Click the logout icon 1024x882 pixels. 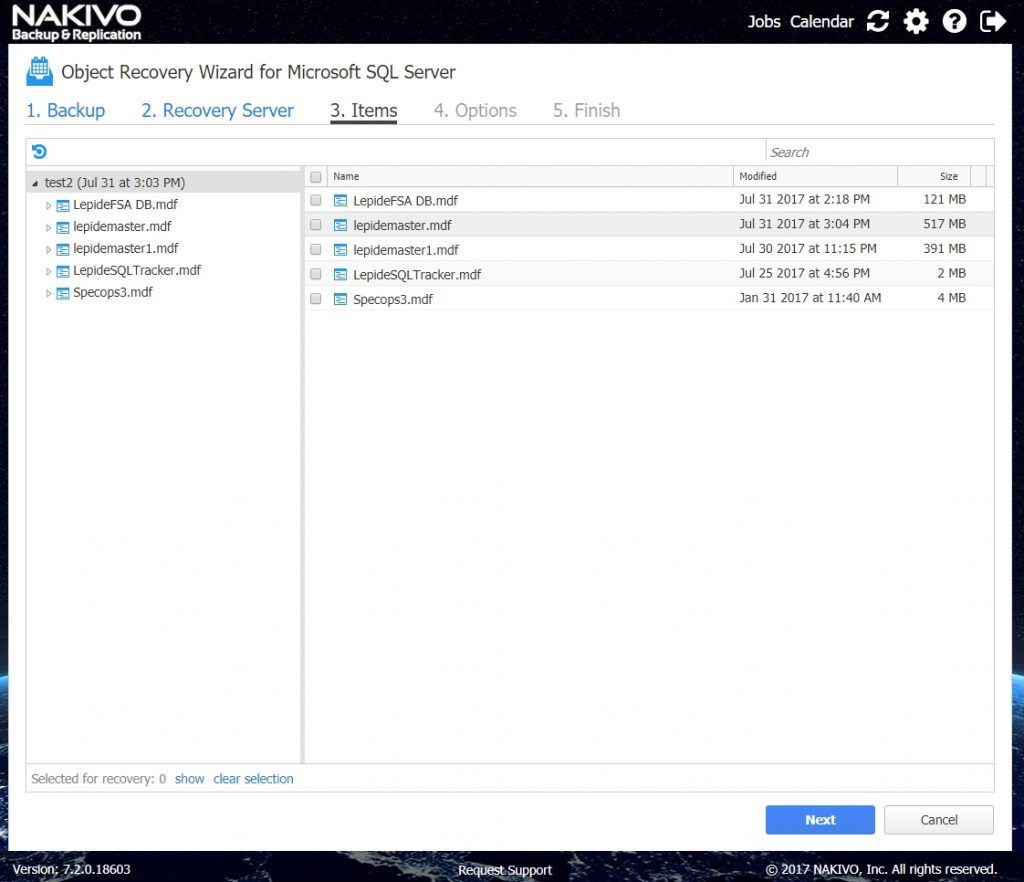click(991, 21)
